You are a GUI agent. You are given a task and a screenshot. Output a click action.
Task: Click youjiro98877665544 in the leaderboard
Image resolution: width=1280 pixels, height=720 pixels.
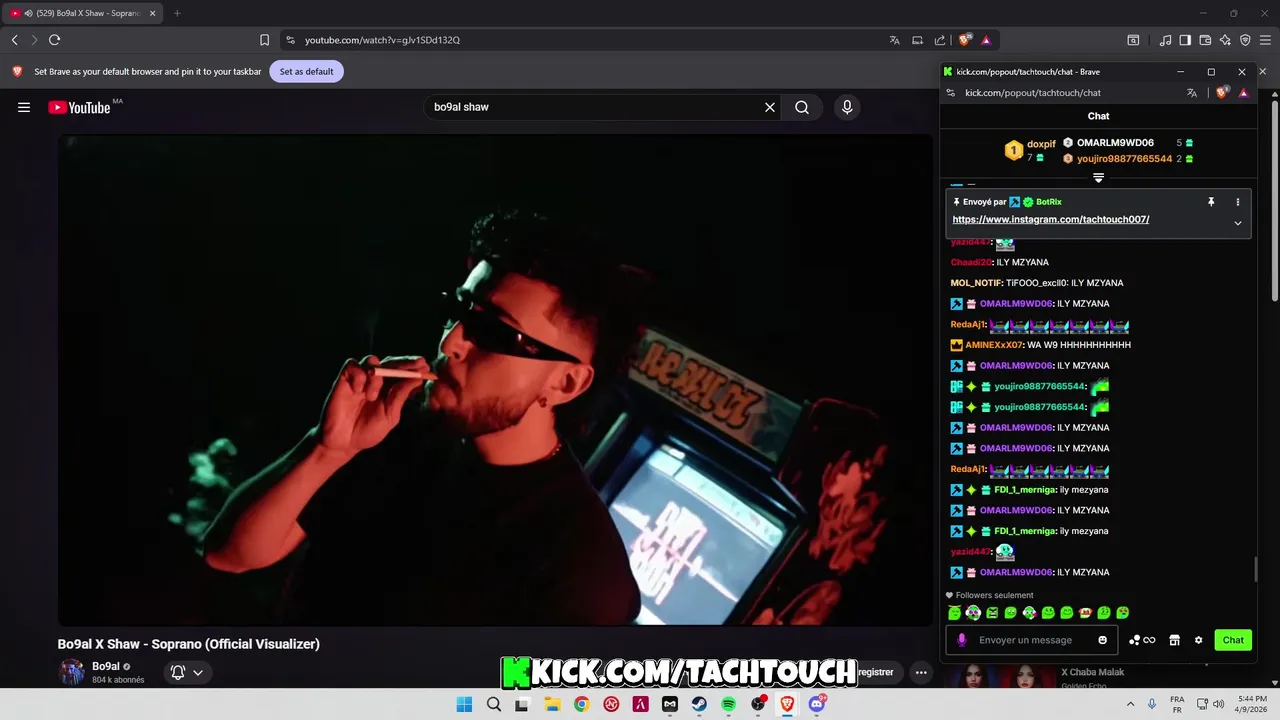click(x=1124, y=159)
